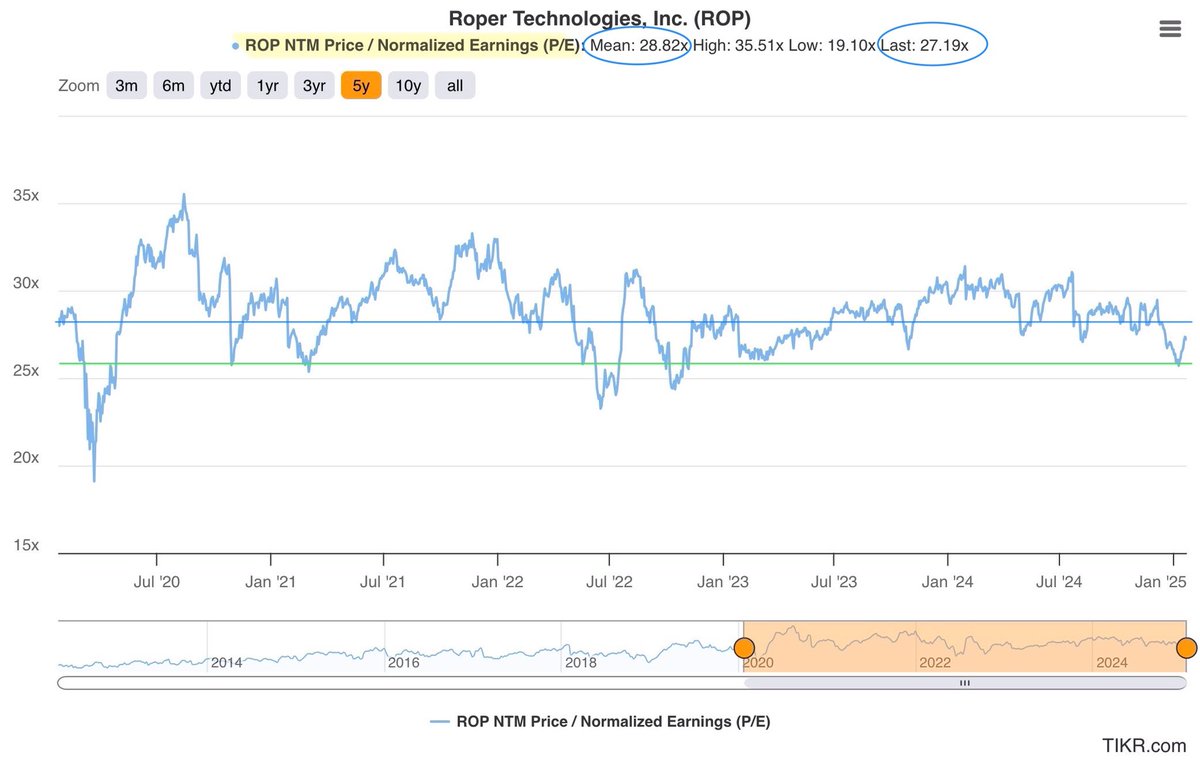1200x763 pixels.
Task: Select the 5y zoom option
Action: [360, 85]
